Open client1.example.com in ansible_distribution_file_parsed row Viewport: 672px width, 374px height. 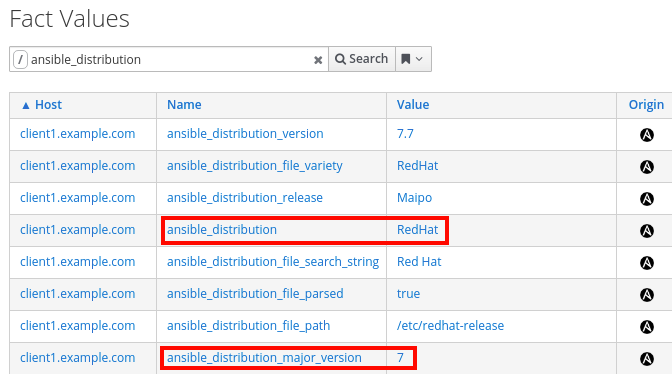(78, 293)
